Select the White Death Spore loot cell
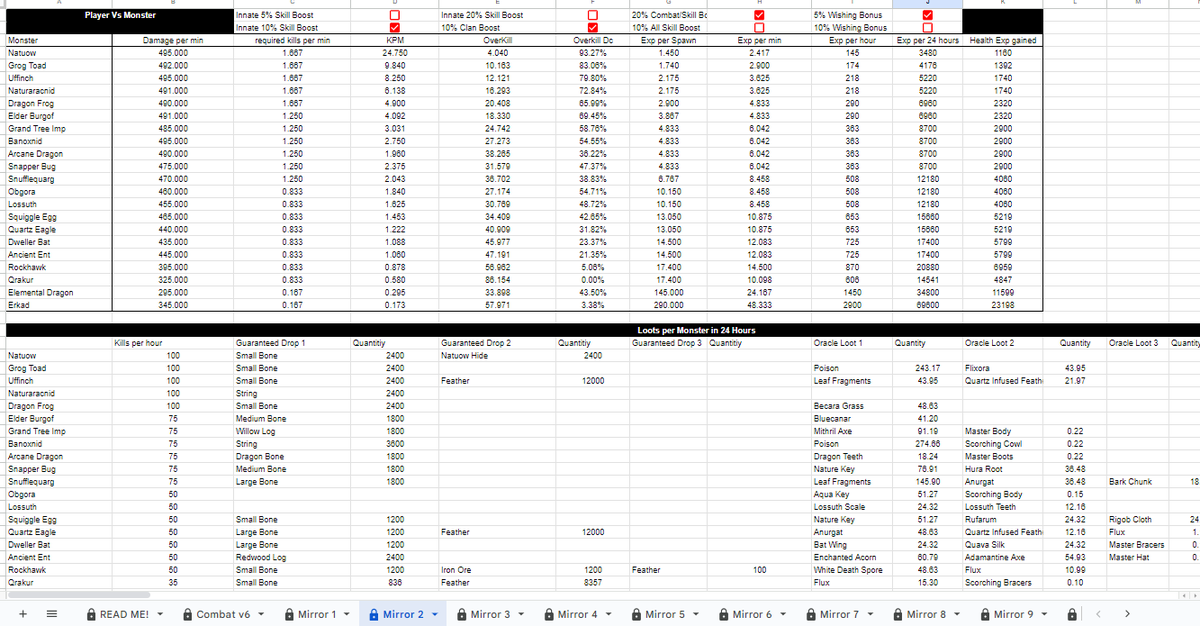This screenshot has height=626, width=1200. point(850,569)
